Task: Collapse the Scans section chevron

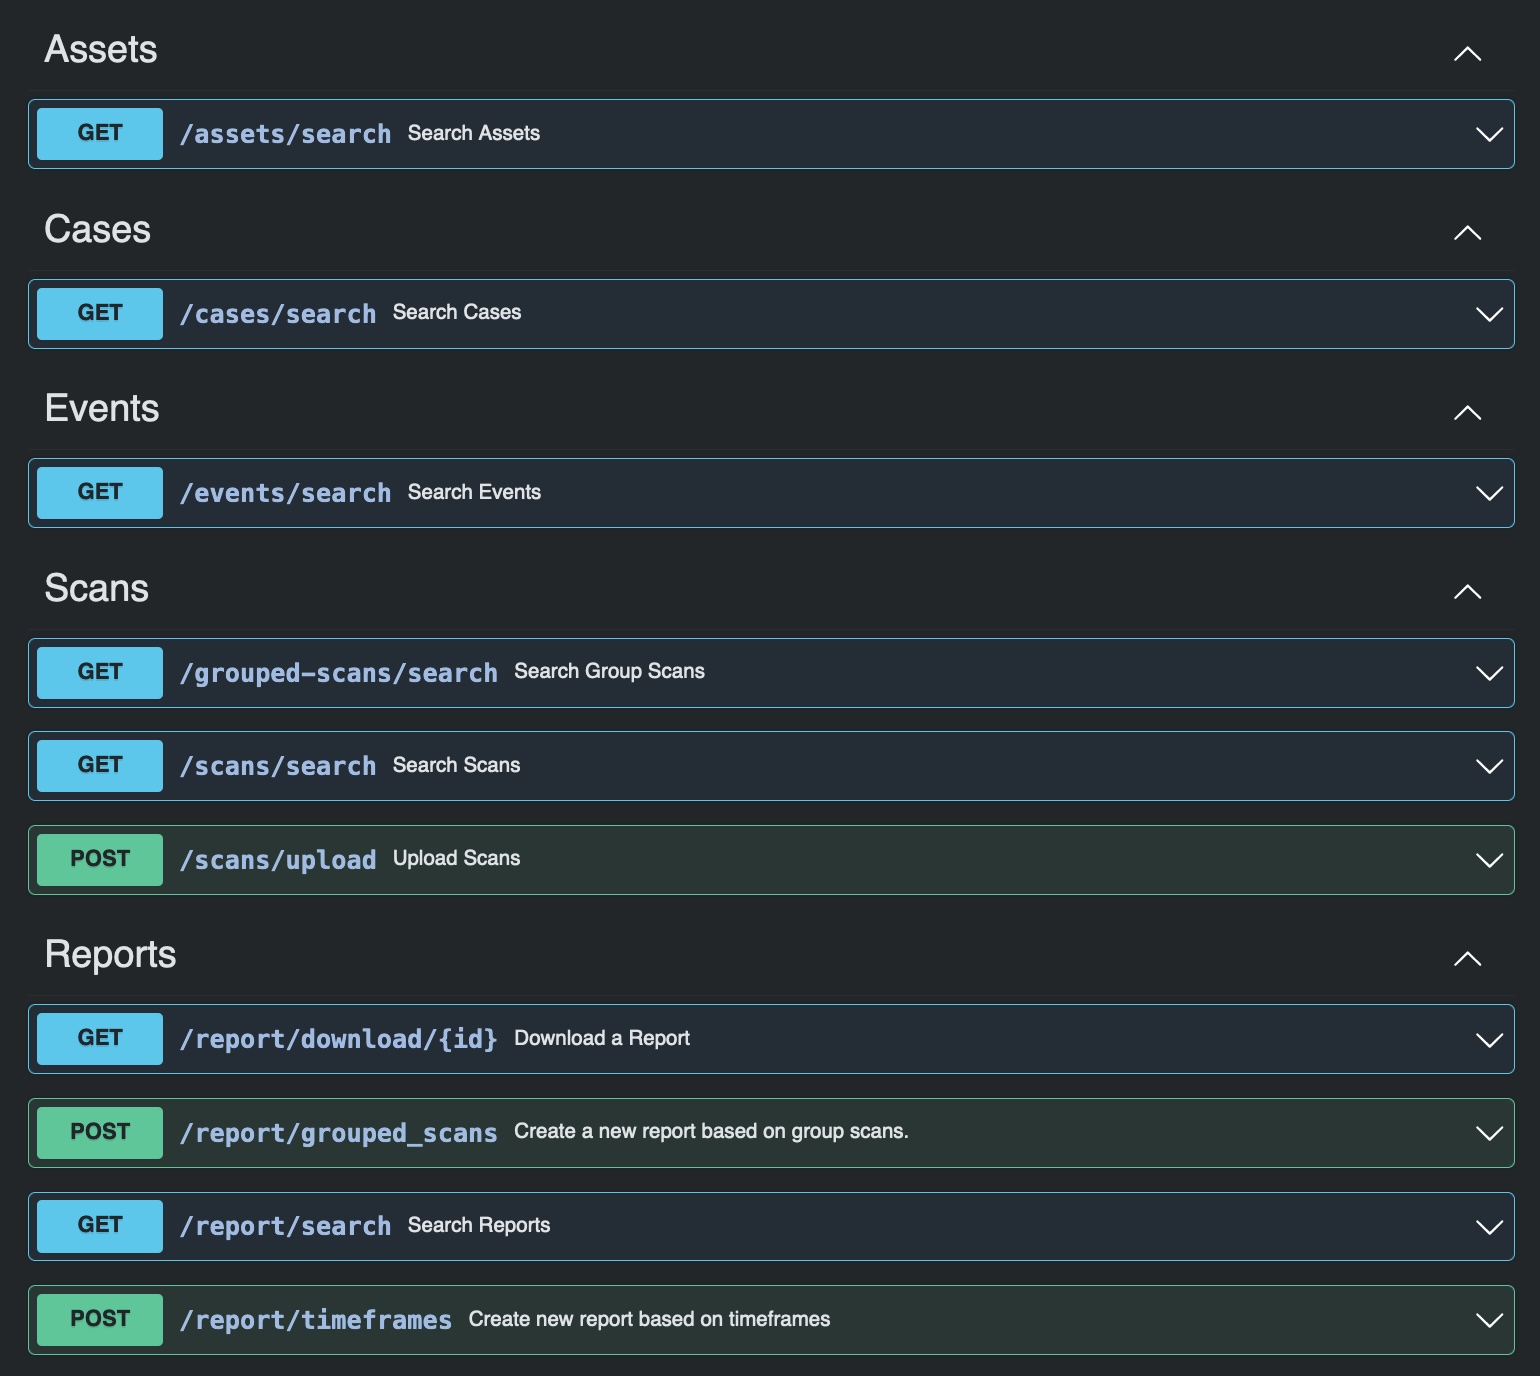Action: (x=1467, y=592)
